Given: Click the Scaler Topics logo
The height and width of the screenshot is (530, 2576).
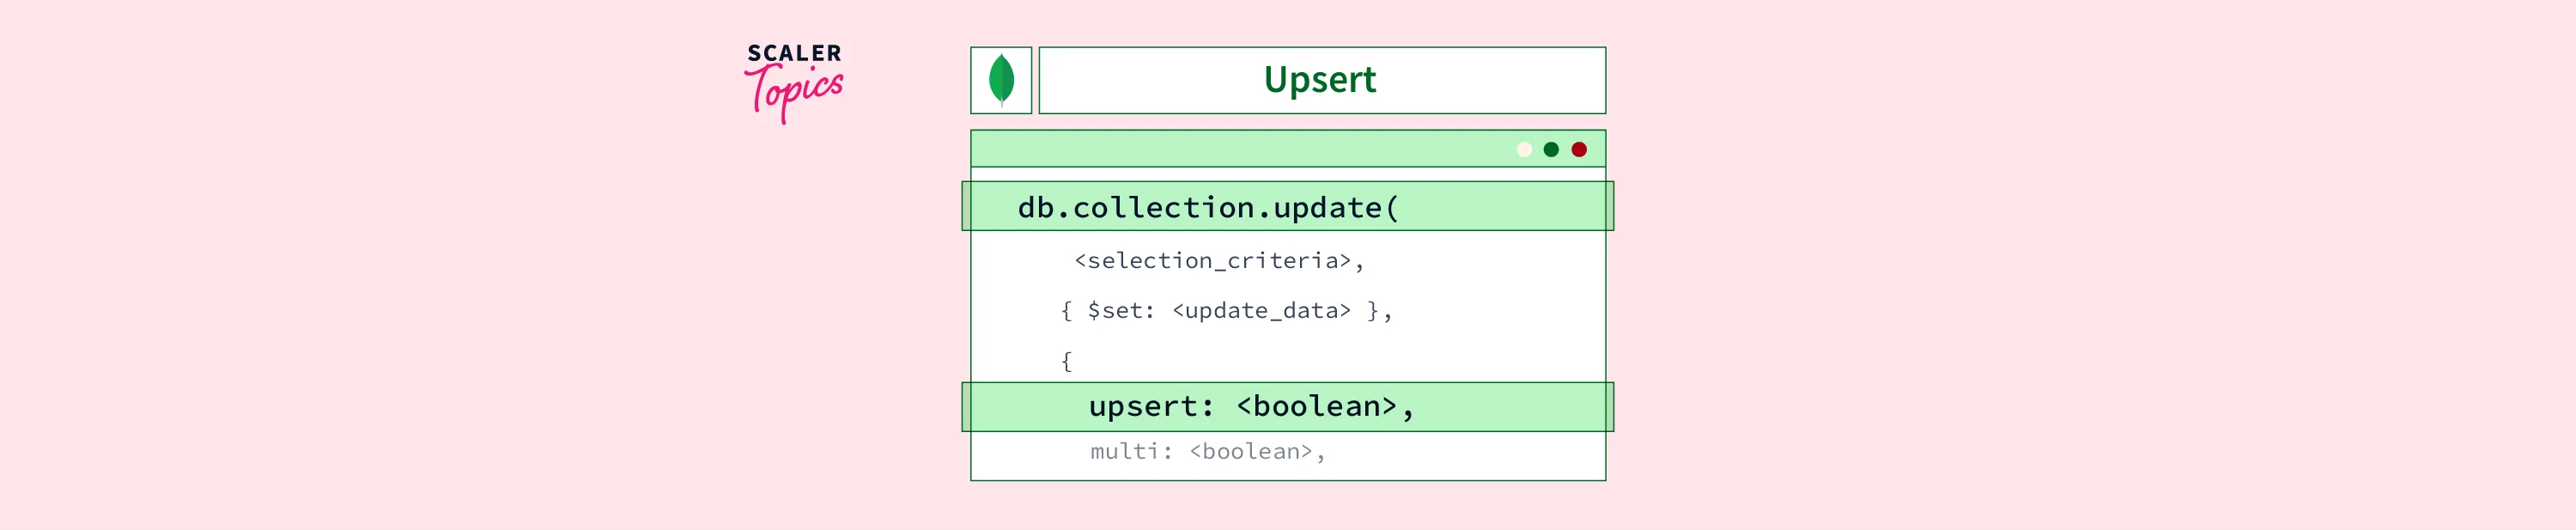Looking at the screenshot, I should pyautogui.click(x=794, y=81).
